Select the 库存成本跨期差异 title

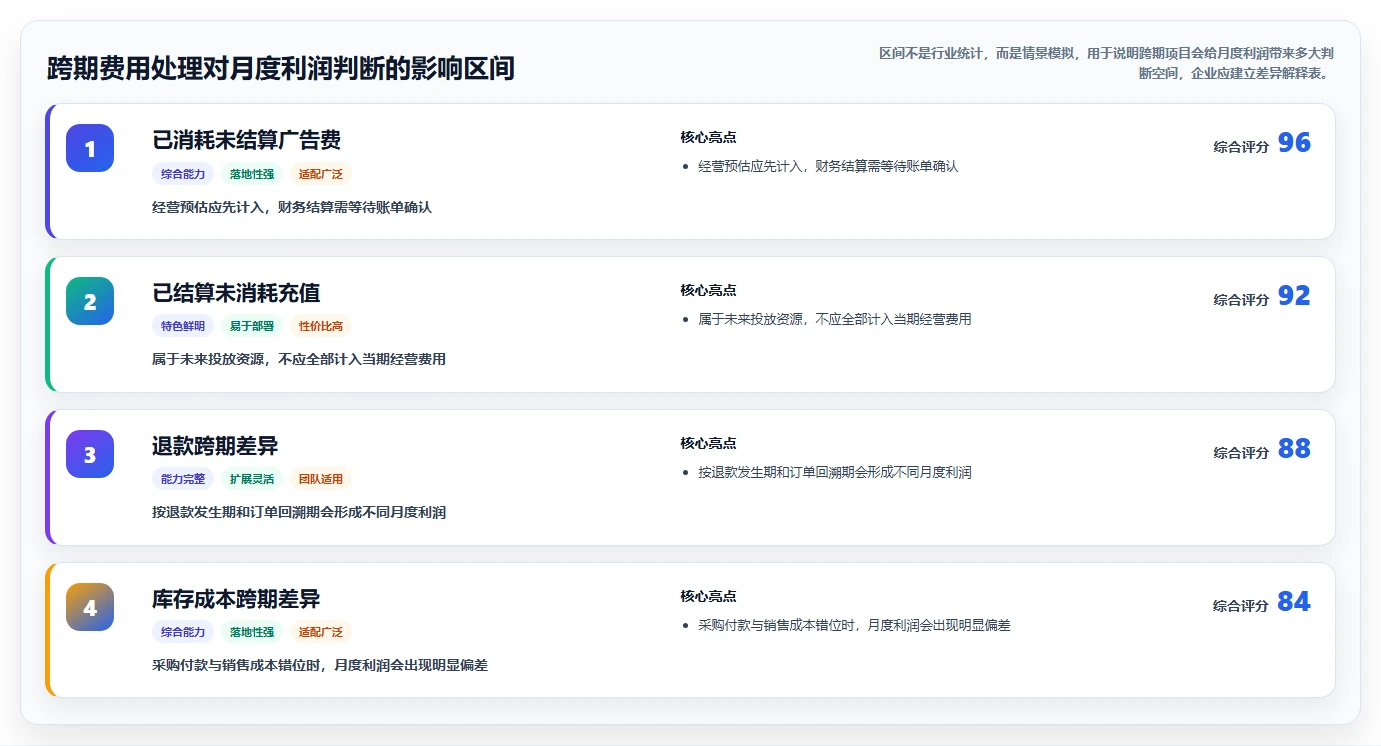[236, 599]
